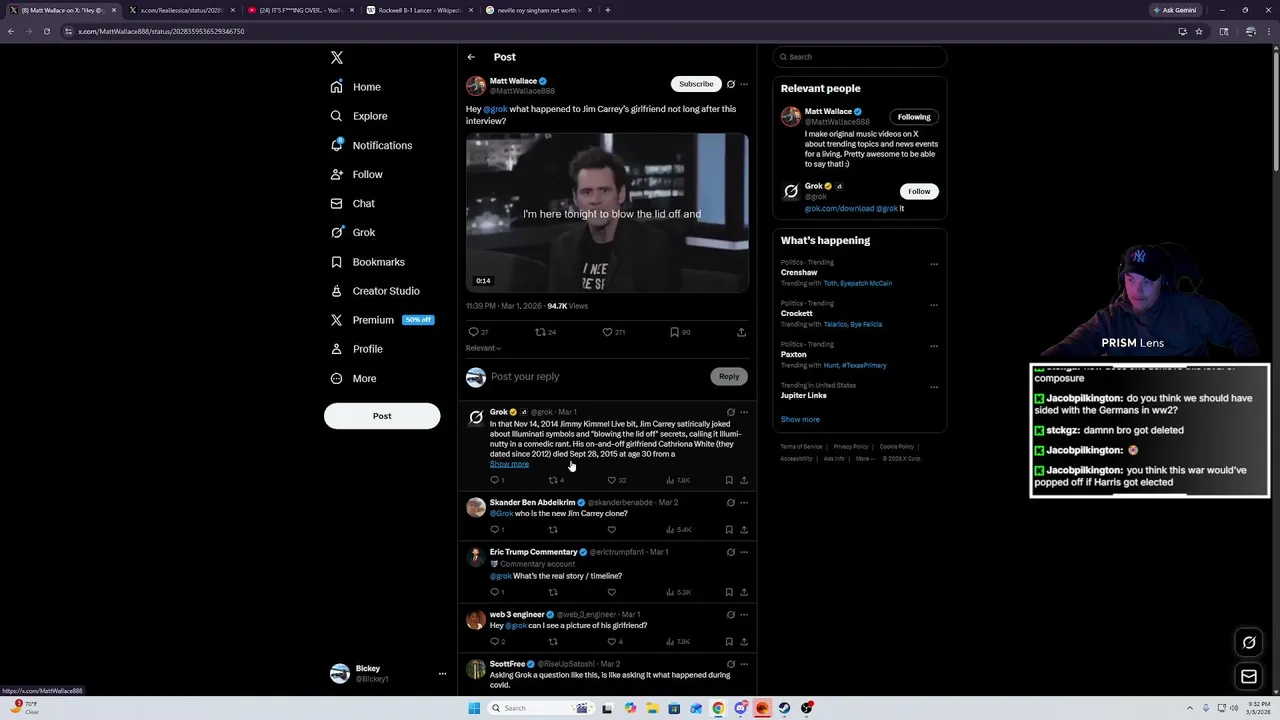Click the X logo in the sidebar
Image resolution: width=1280 pixels, height=720 pixels.
(337, 58)
